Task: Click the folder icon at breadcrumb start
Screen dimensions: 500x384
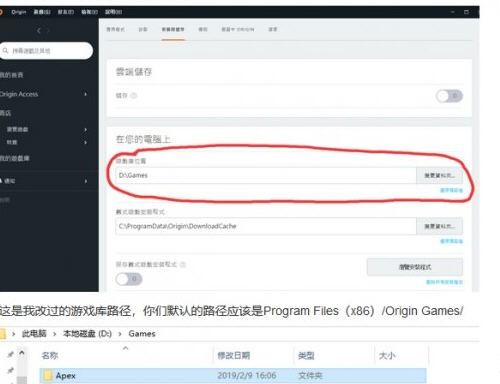Action: click(3, 334)
